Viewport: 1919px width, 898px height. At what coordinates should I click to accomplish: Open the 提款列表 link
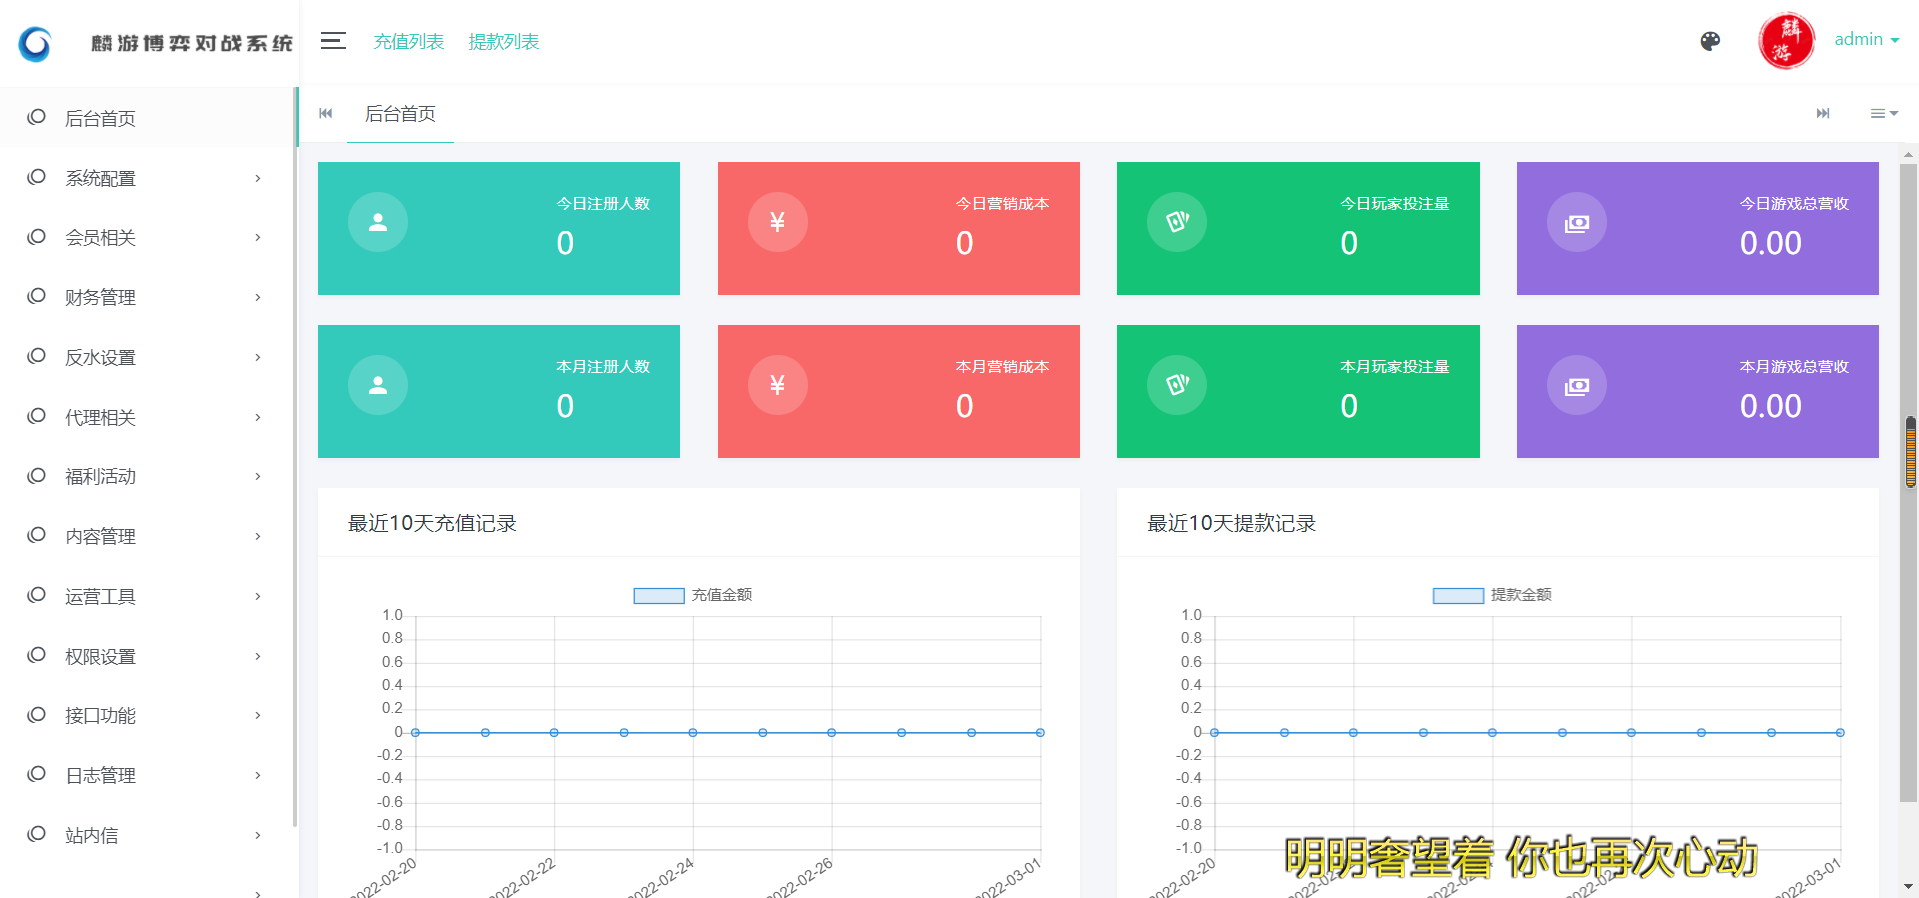click(x=503, y=42)
